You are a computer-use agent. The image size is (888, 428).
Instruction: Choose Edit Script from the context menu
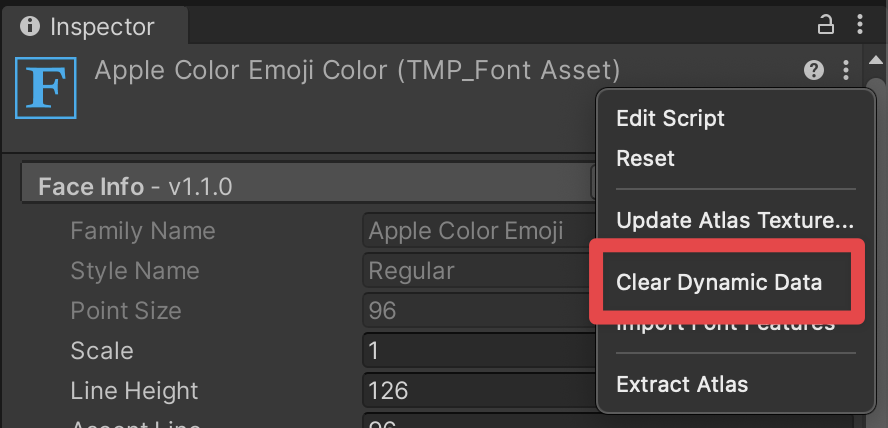pos(670,118)
